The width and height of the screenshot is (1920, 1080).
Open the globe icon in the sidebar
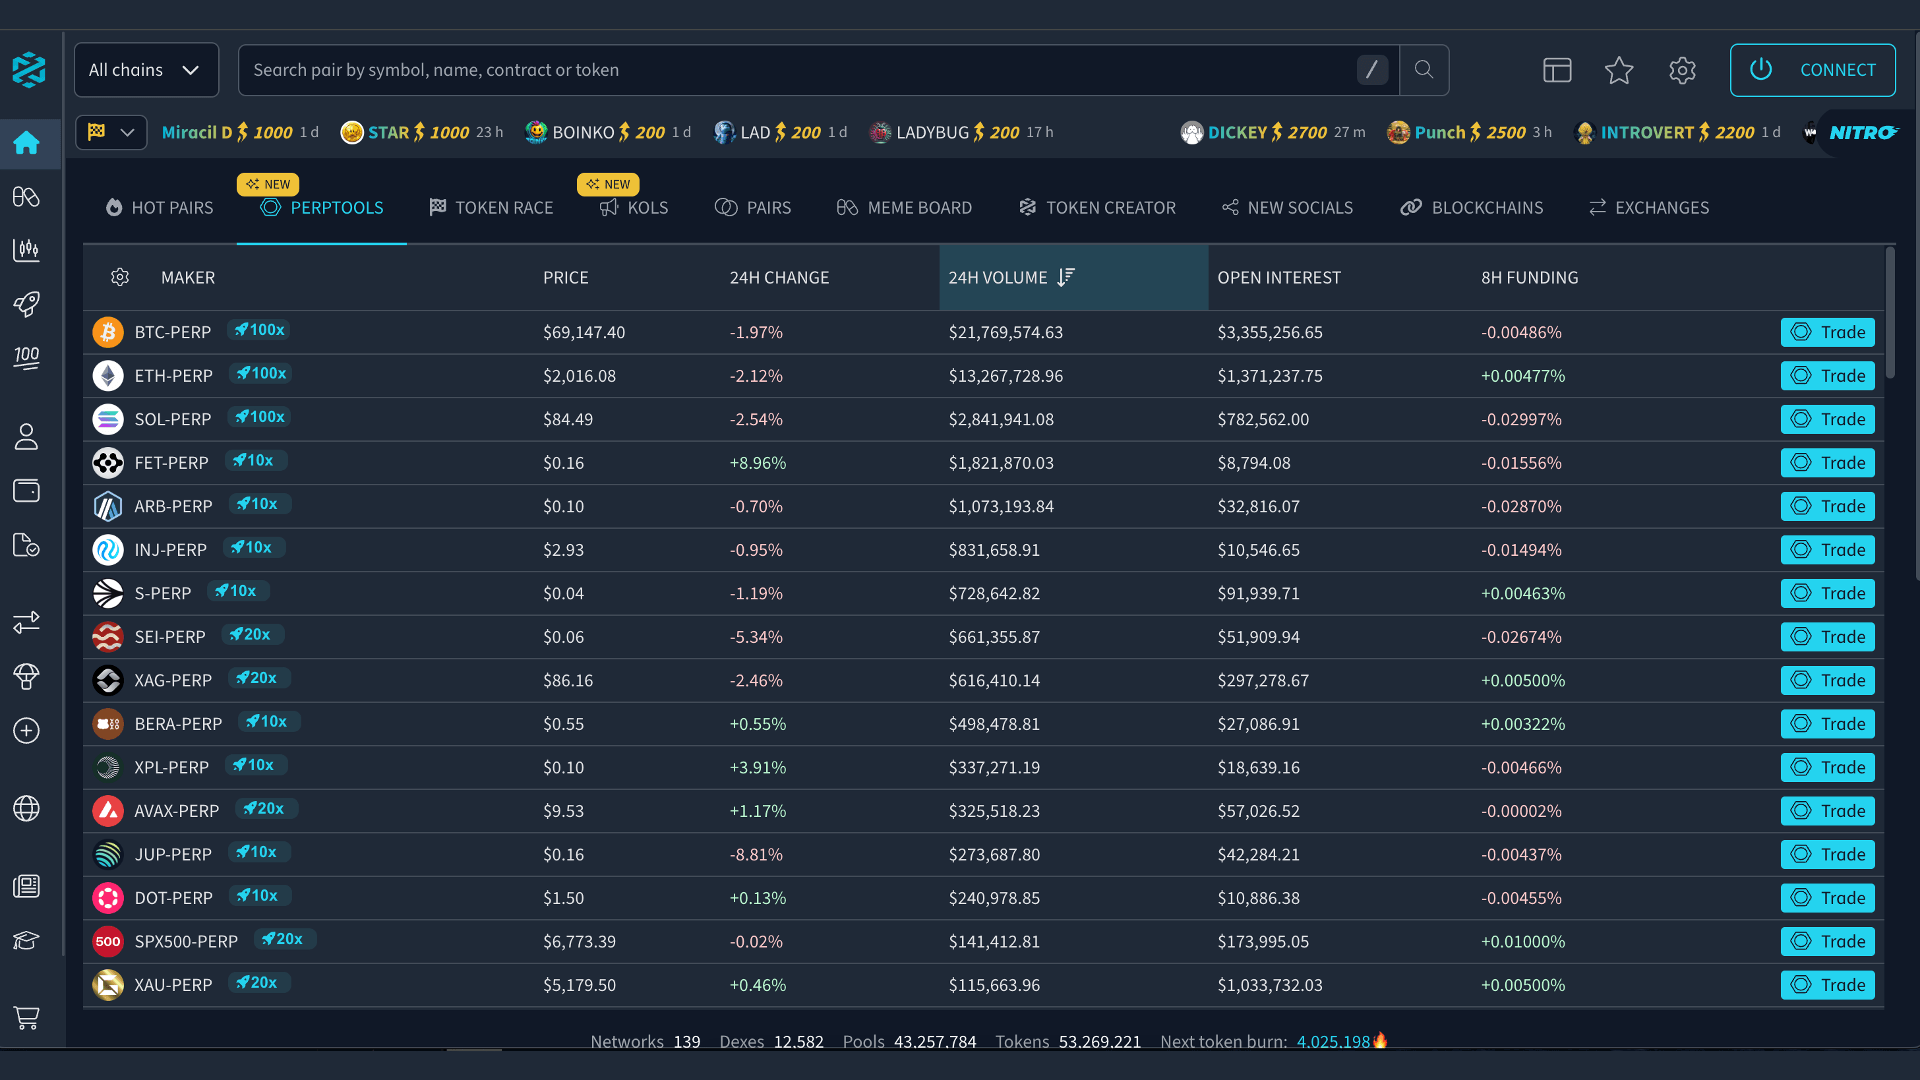[x=27, y=809]
